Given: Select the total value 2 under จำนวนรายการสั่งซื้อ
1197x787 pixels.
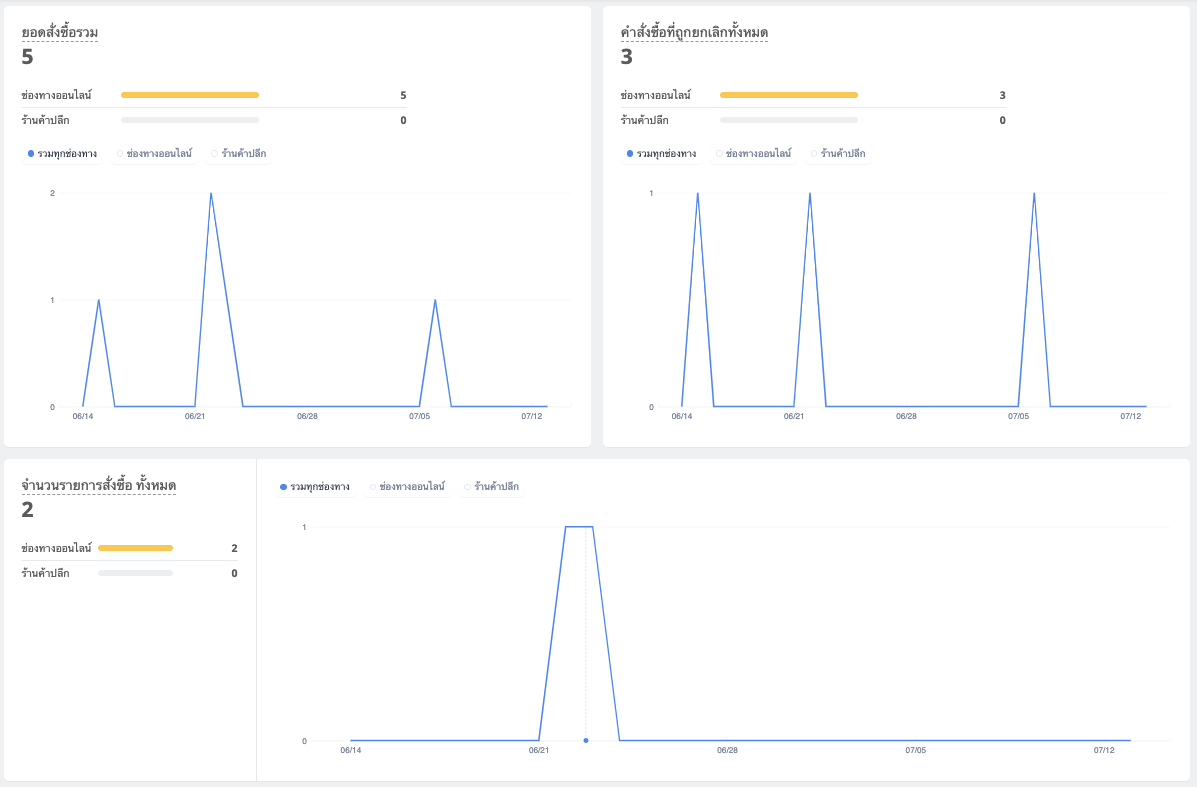Looking at the screenshot, I should [27, 509].
